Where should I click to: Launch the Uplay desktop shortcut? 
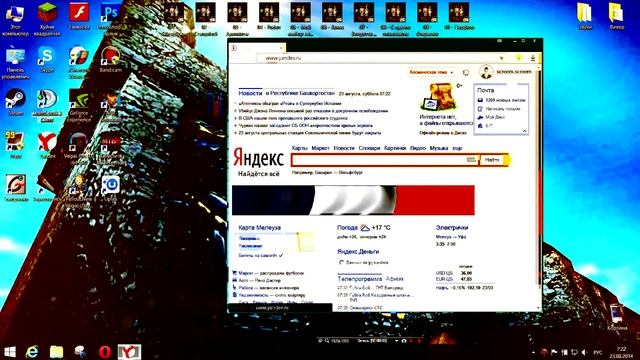(x=110, y=189)
